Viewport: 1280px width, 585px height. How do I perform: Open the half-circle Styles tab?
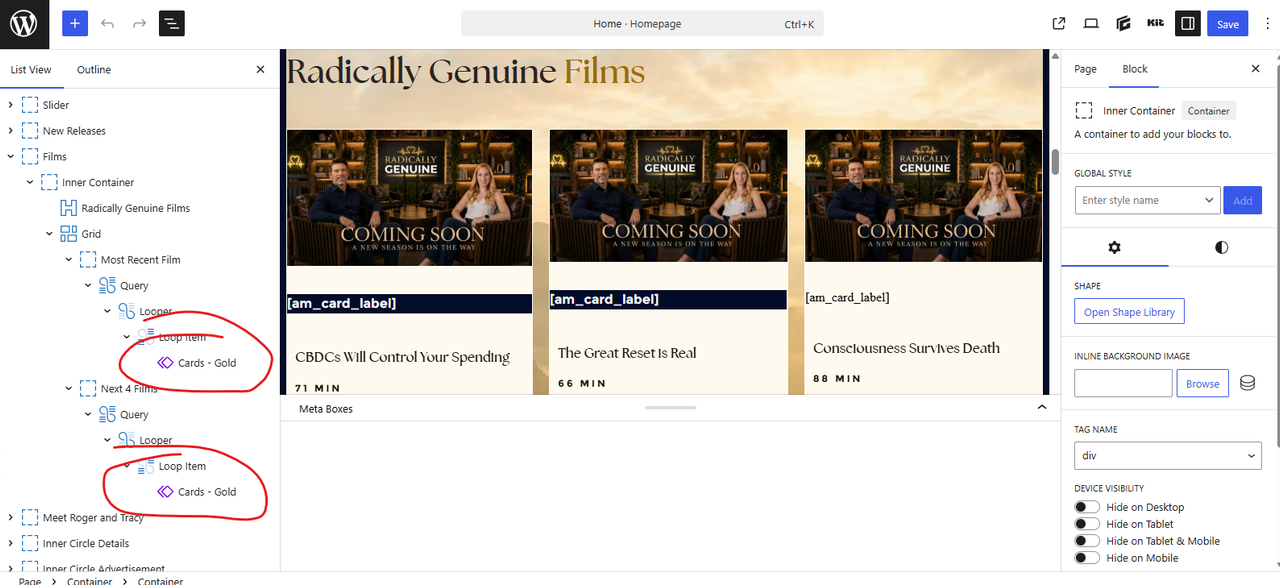[1221, 247]
